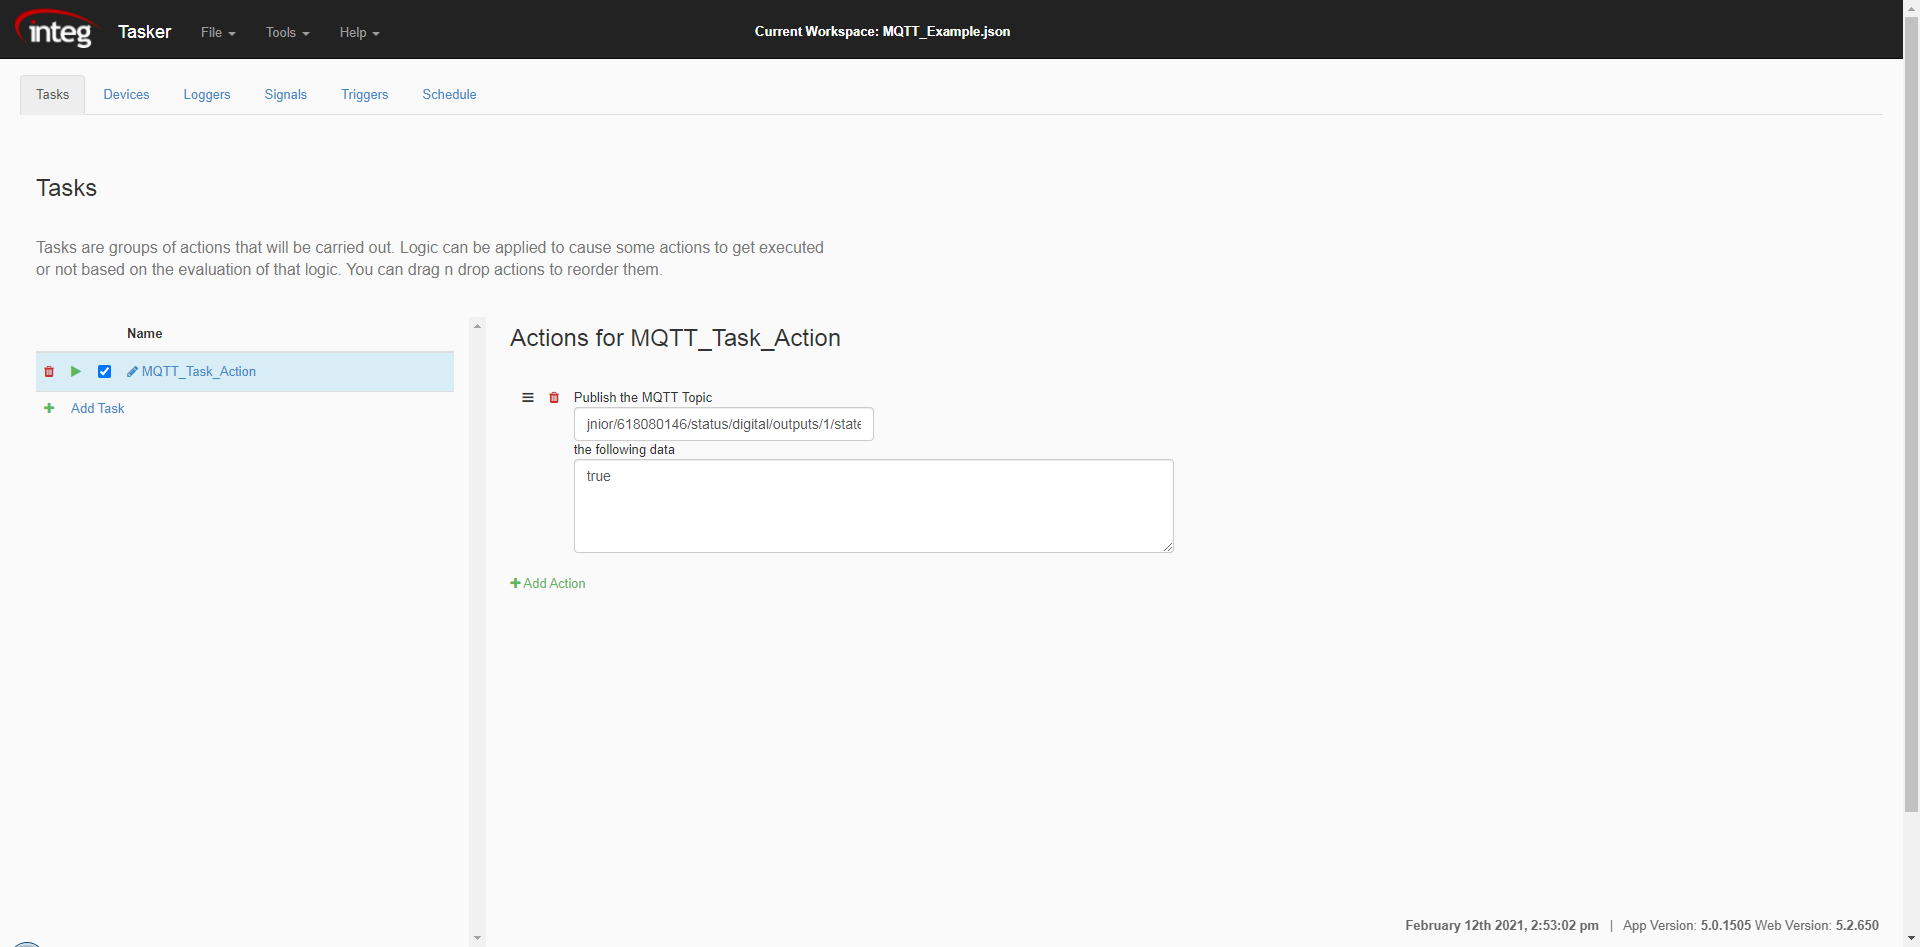
Task: Click the Actions for MQTT_Task_Action heading
Action: 675,338
